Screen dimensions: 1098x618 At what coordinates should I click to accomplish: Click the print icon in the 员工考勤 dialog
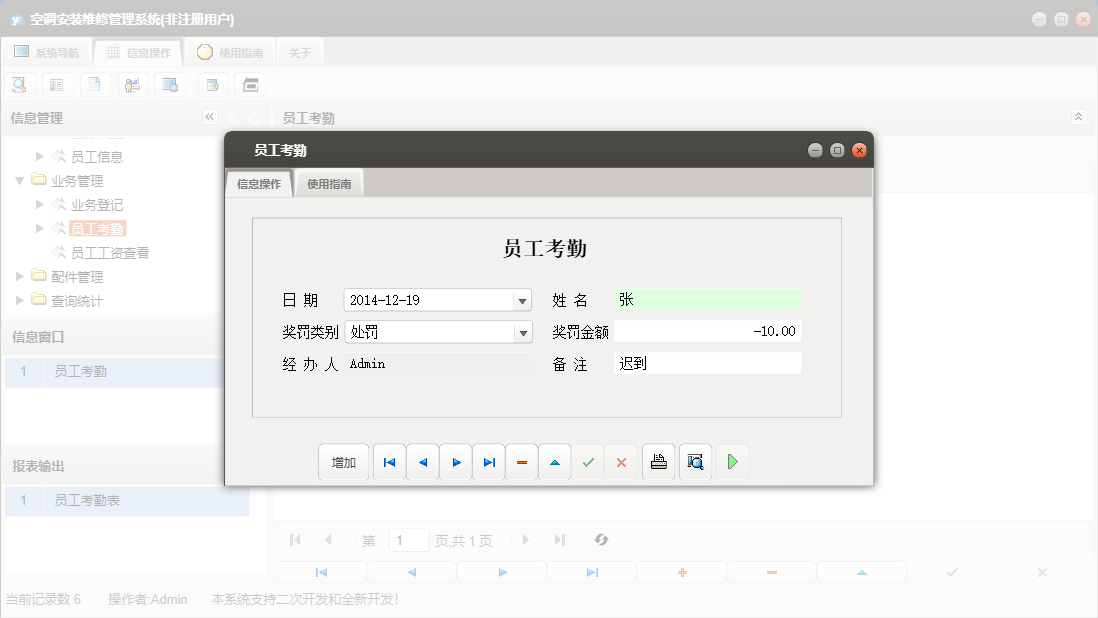click(x=658, y=461)
